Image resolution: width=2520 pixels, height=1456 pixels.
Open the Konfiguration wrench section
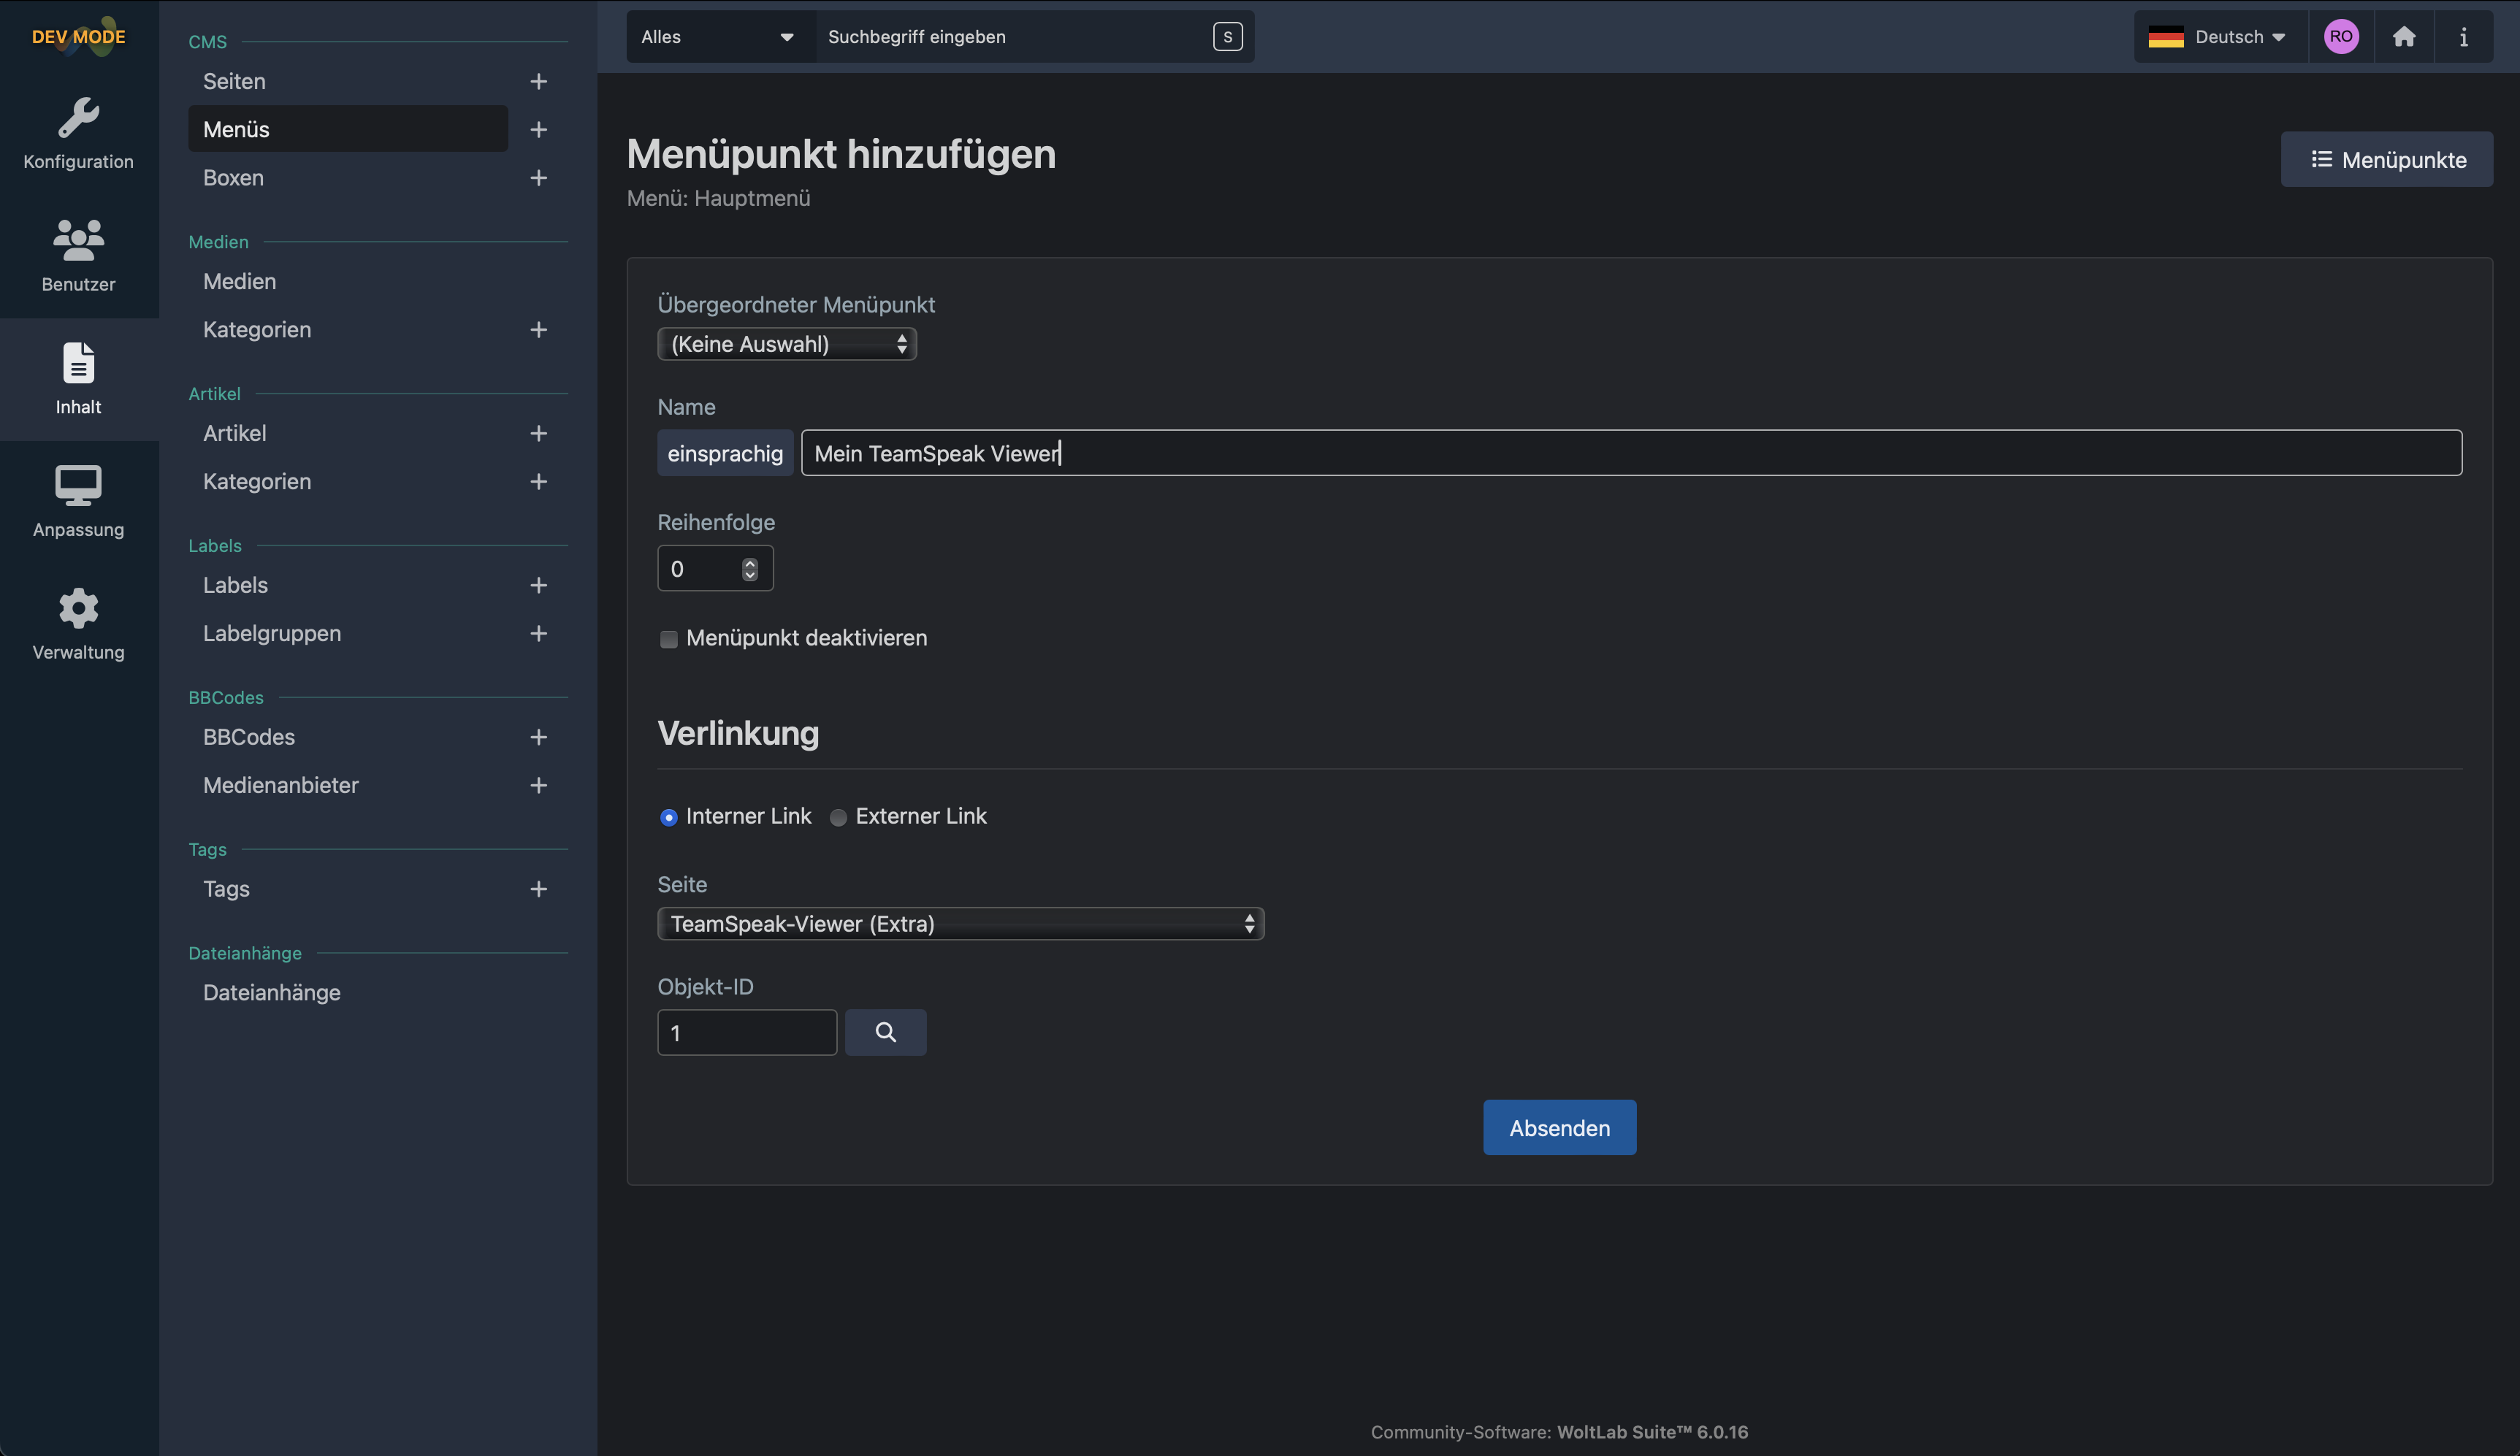[x=78, y=133]
